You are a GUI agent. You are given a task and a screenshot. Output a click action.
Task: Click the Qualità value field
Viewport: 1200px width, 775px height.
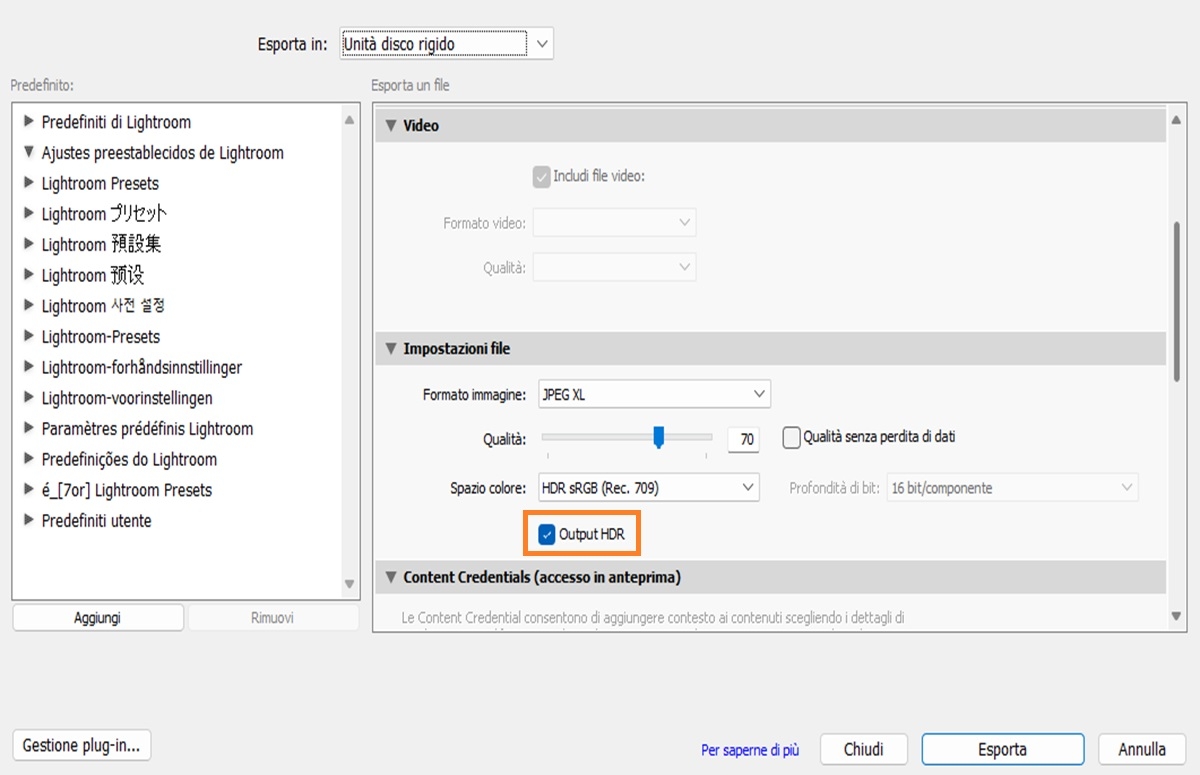click(x=743, y=439)
